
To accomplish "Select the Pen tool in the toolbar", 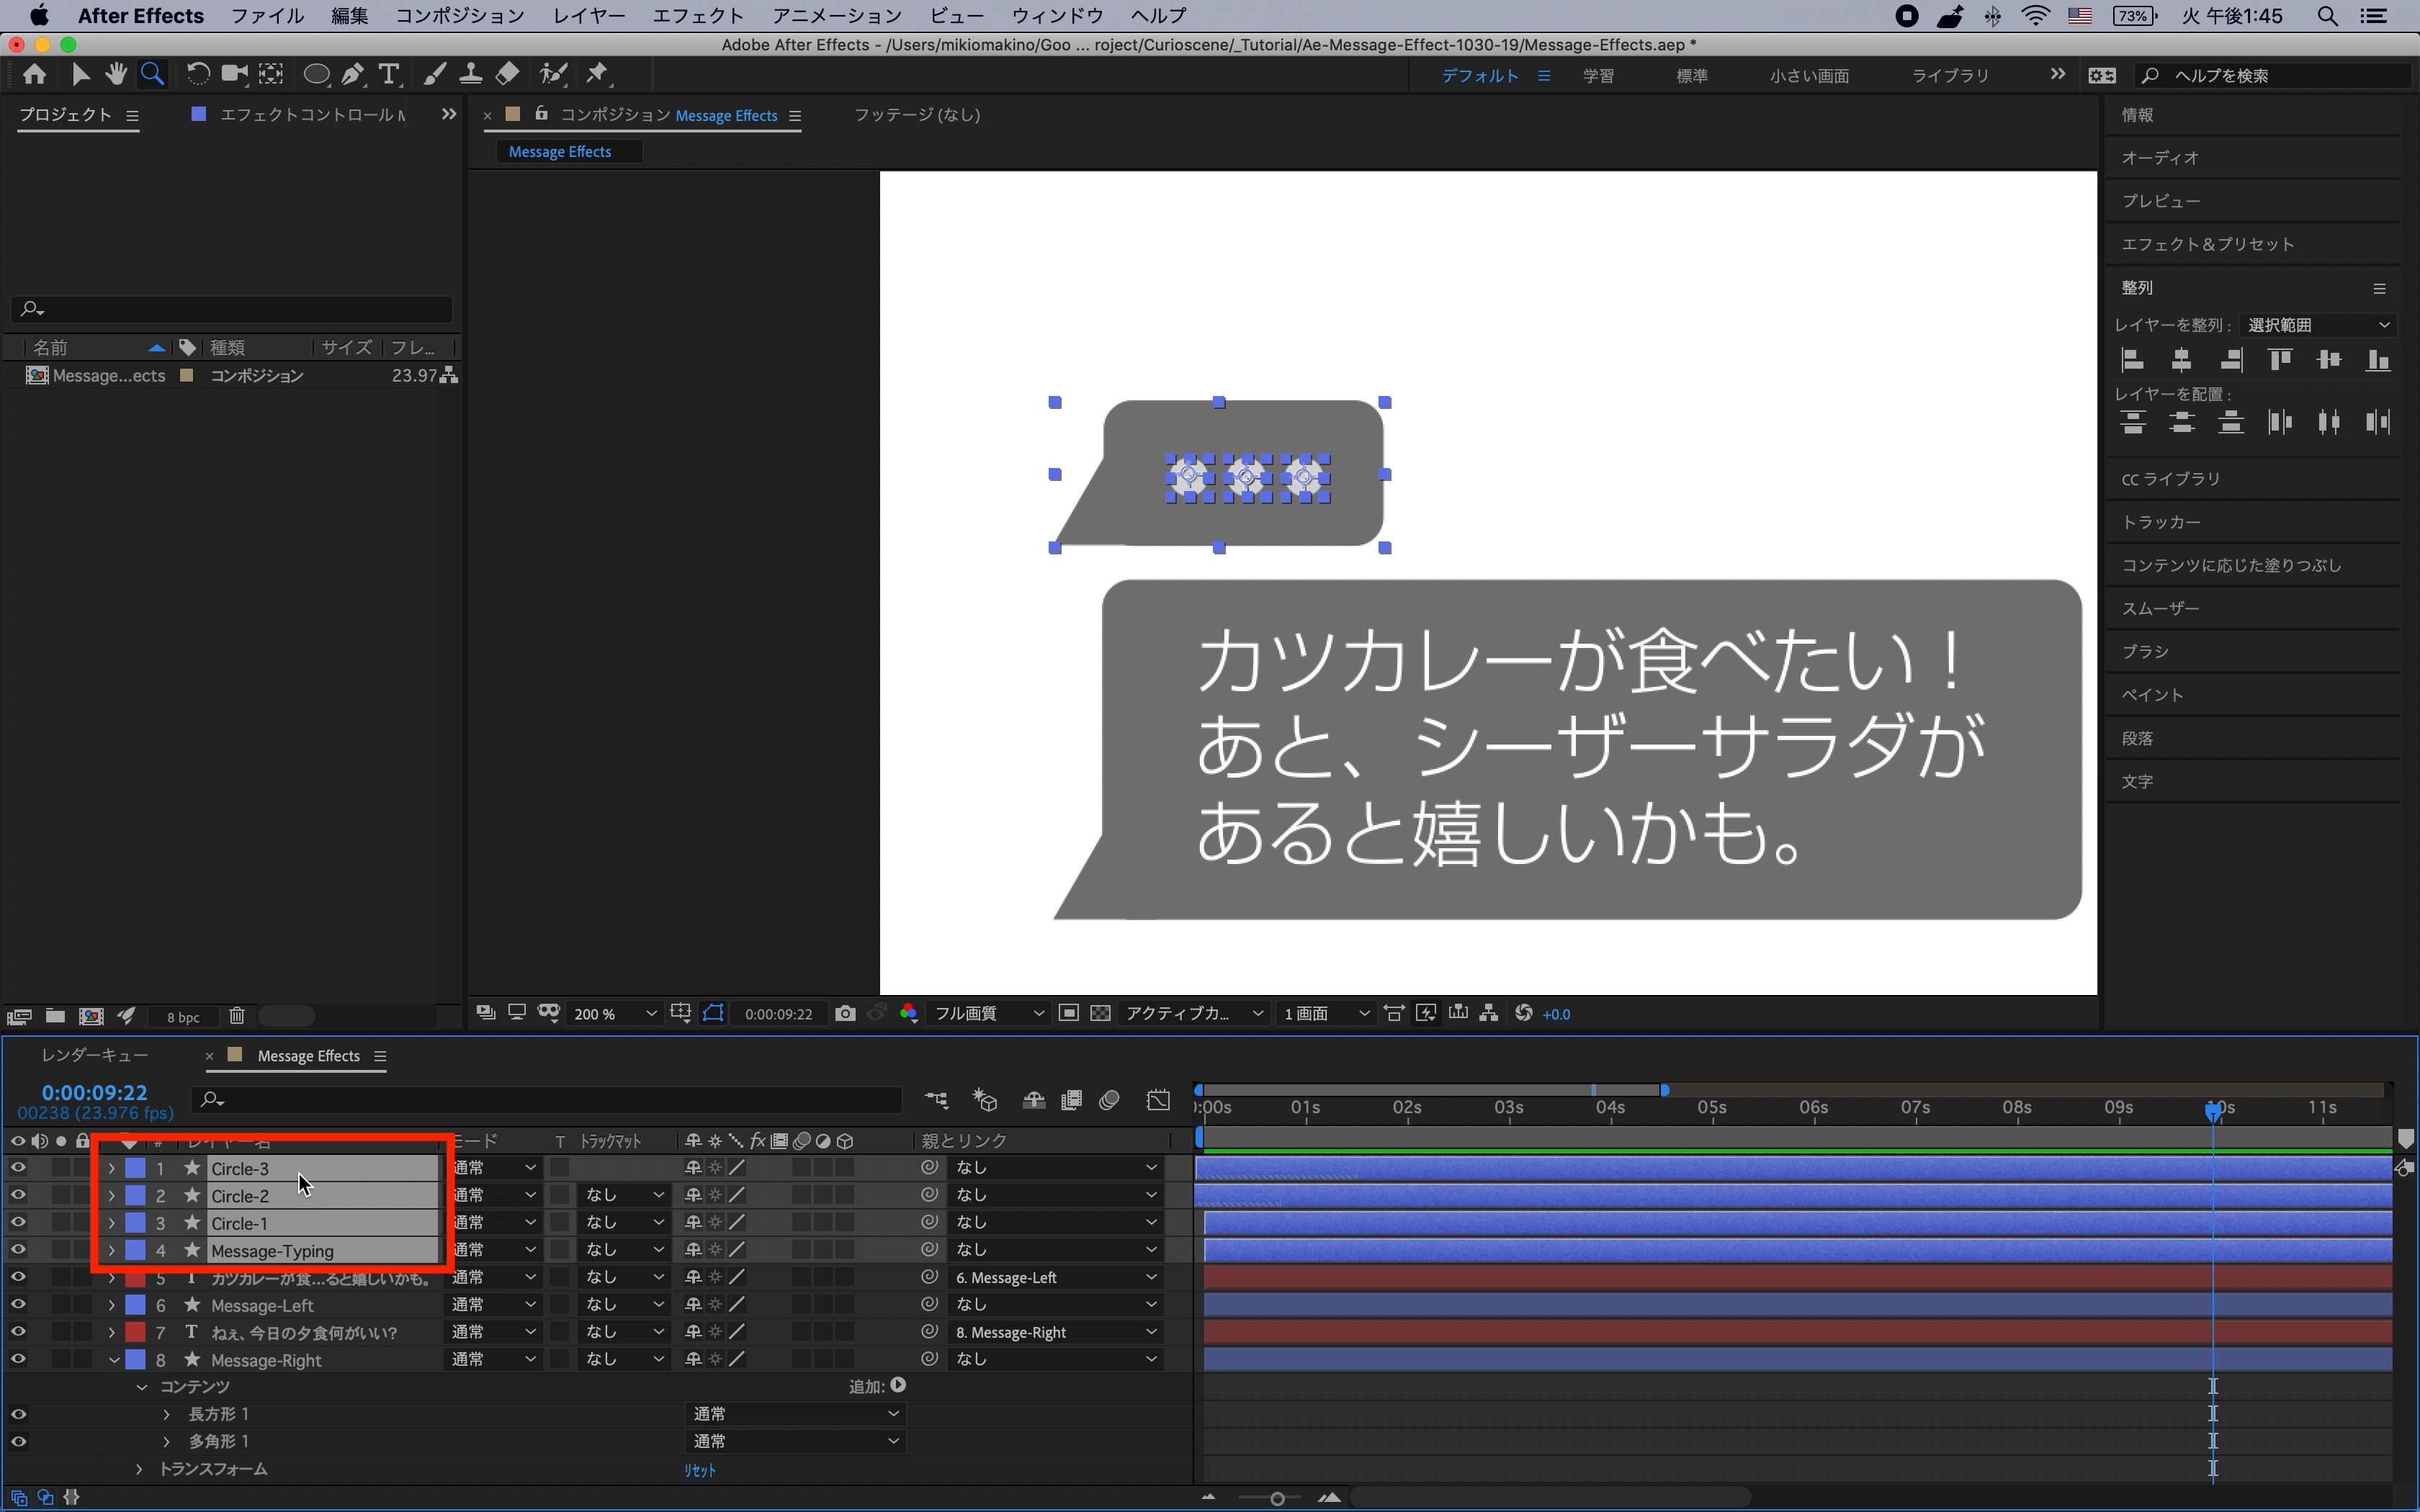I will [x=352, y=74].
